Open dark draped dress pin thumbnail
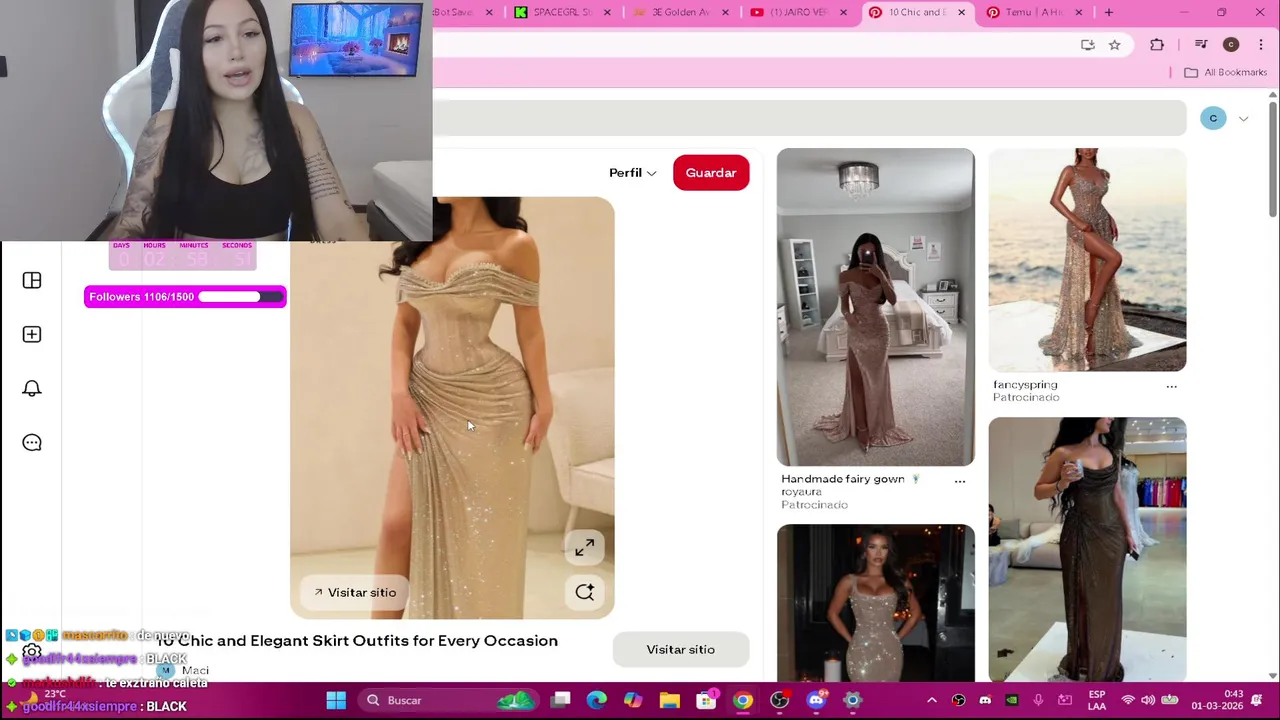This screenshot has width=1280, height=720. (1087, 549)
